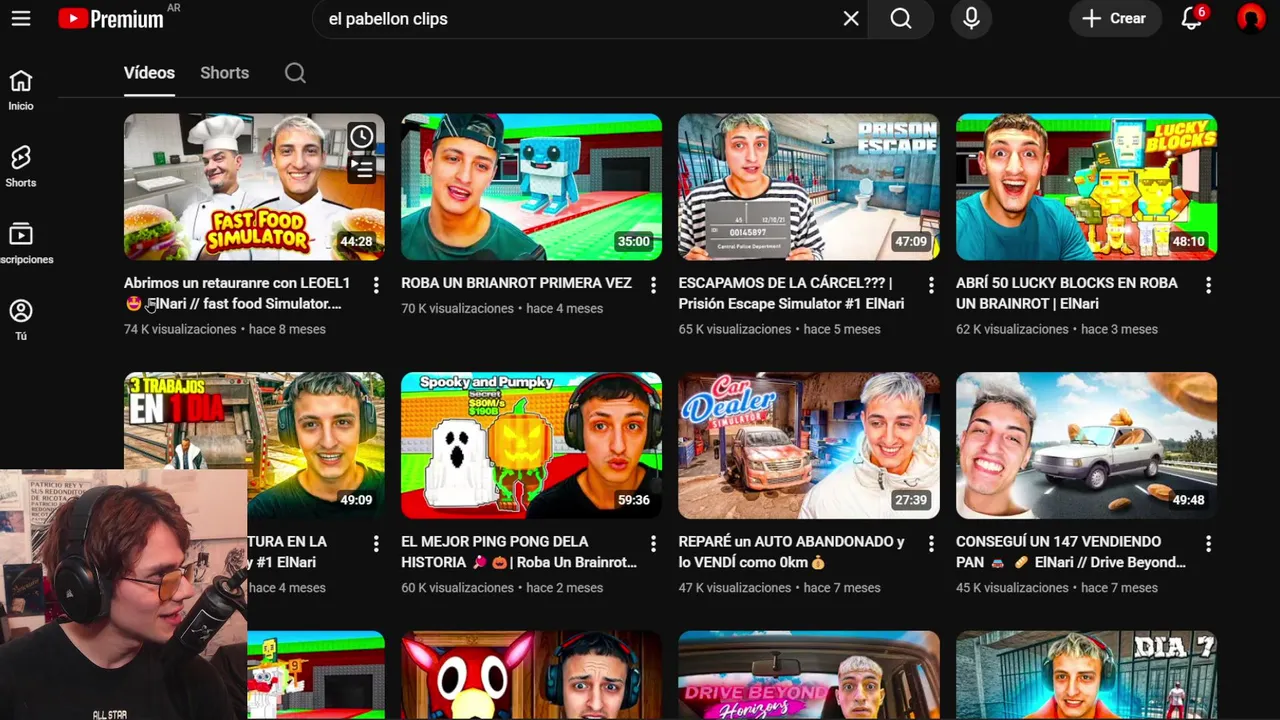The width and height of the screenshot is (1280, 720).
Task: Open options for CONSEGUÍ UN 147 video
Action: pyautogui.click(x=1208, y=543)
